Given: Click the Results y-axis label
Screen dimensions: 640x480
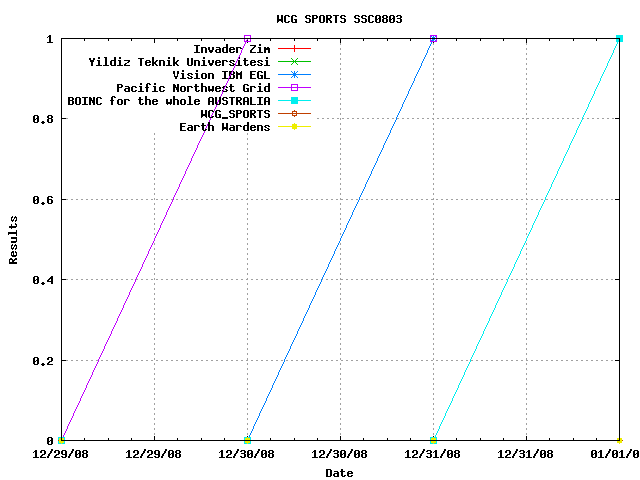Looking at the screenshot, I should pyautogui.click(x=14, y=239).
